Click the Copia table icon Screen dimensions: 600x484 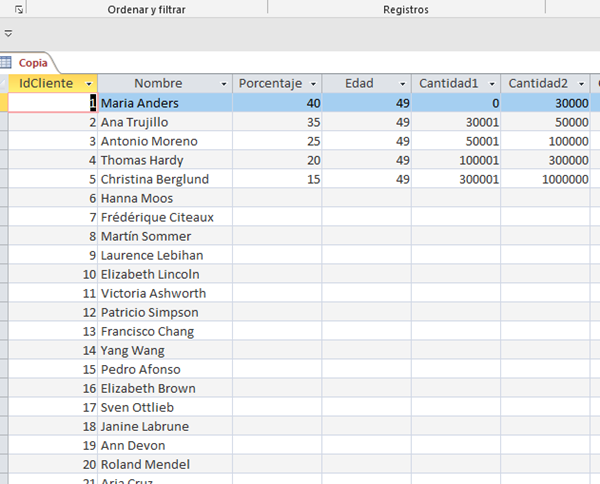click(x=6, y=62)
